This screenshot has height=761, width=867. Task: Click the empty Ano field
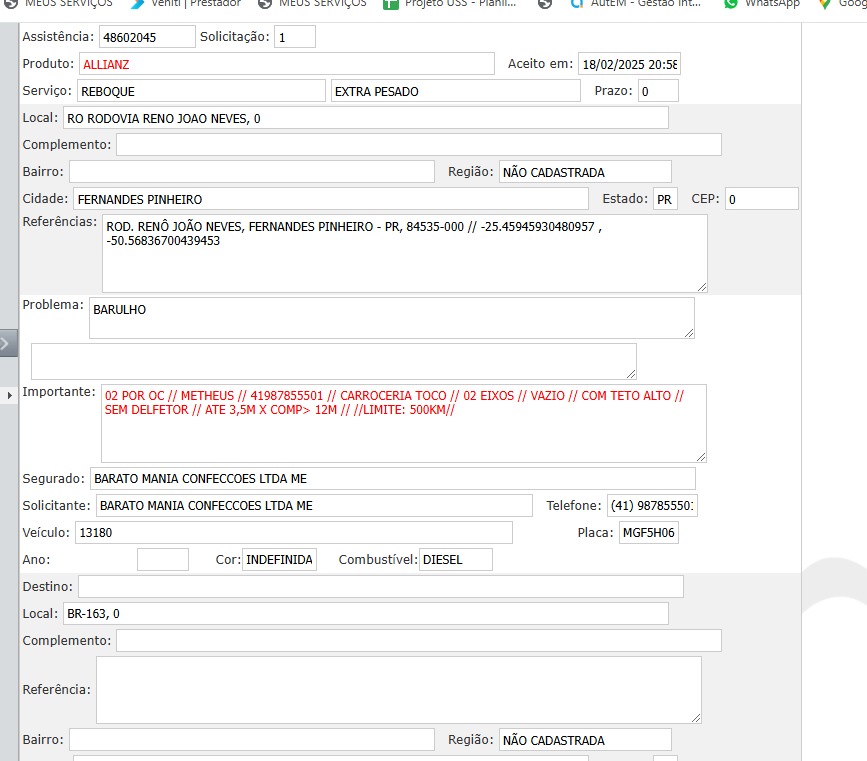(163, 560)
